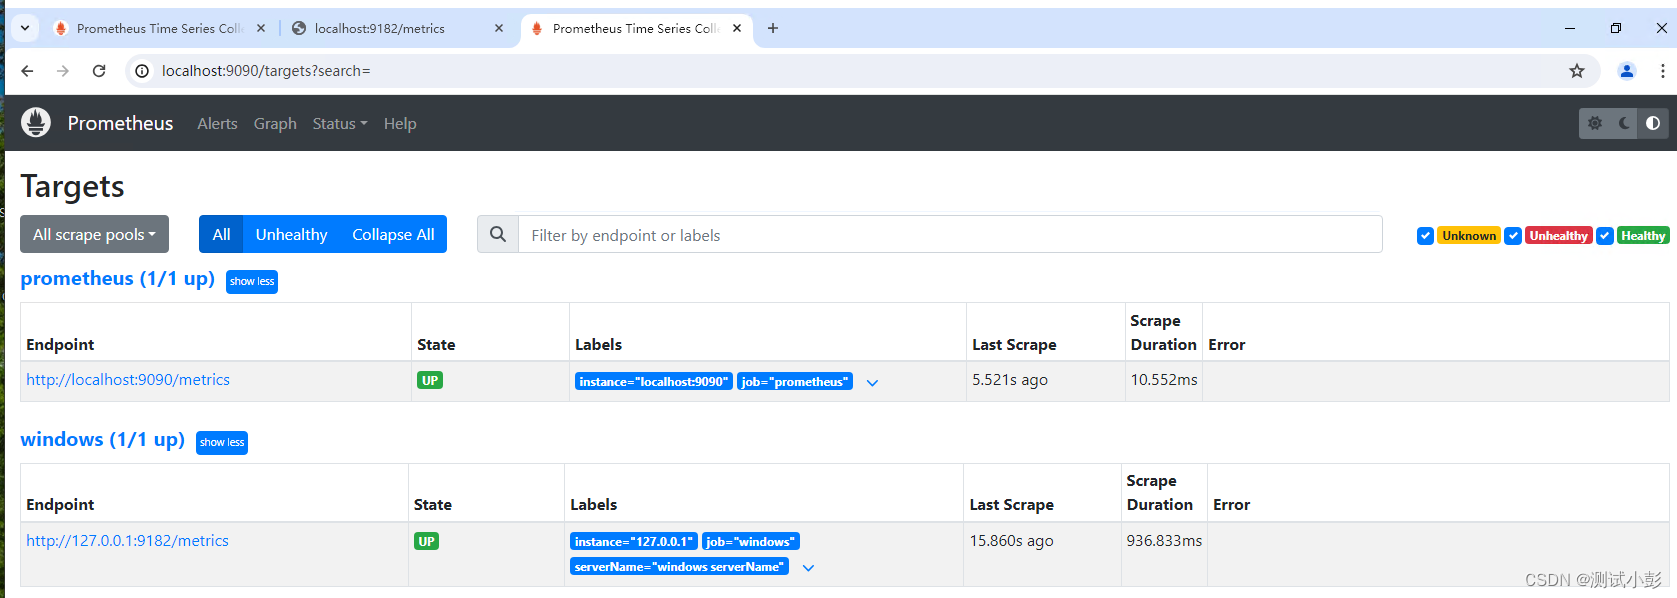The height and width of the screenshot is (598, 1677).
Task: Click the UP state badge for localhost:9090
Action: [x=430, y=380]
